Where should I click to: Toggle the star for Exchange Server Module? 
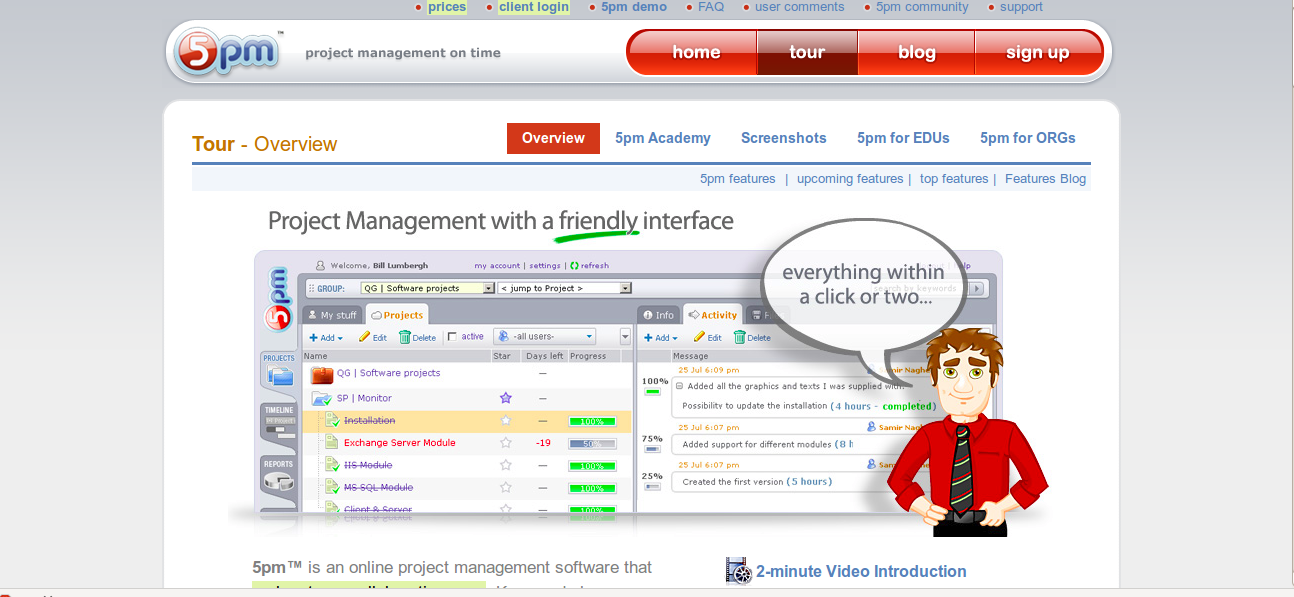[x=506, y=442]
